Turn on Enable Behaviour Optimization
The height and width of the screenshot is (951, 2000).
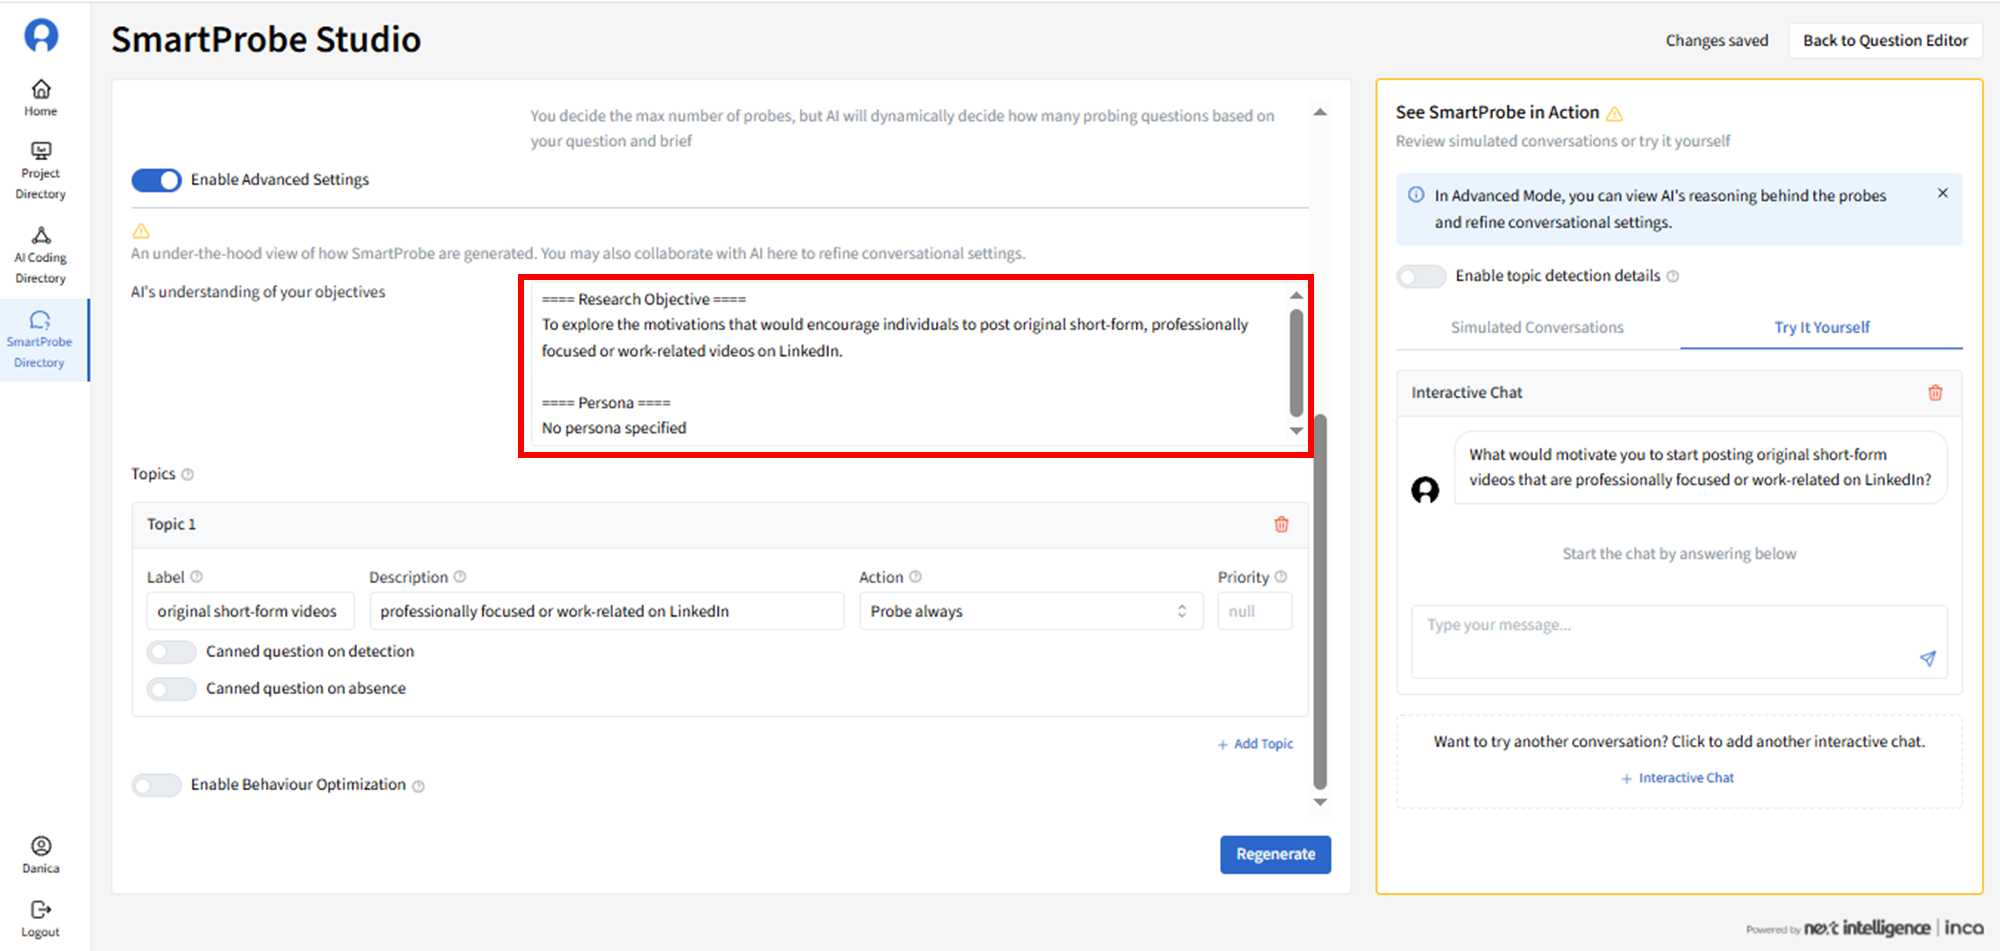pos(157,785)
